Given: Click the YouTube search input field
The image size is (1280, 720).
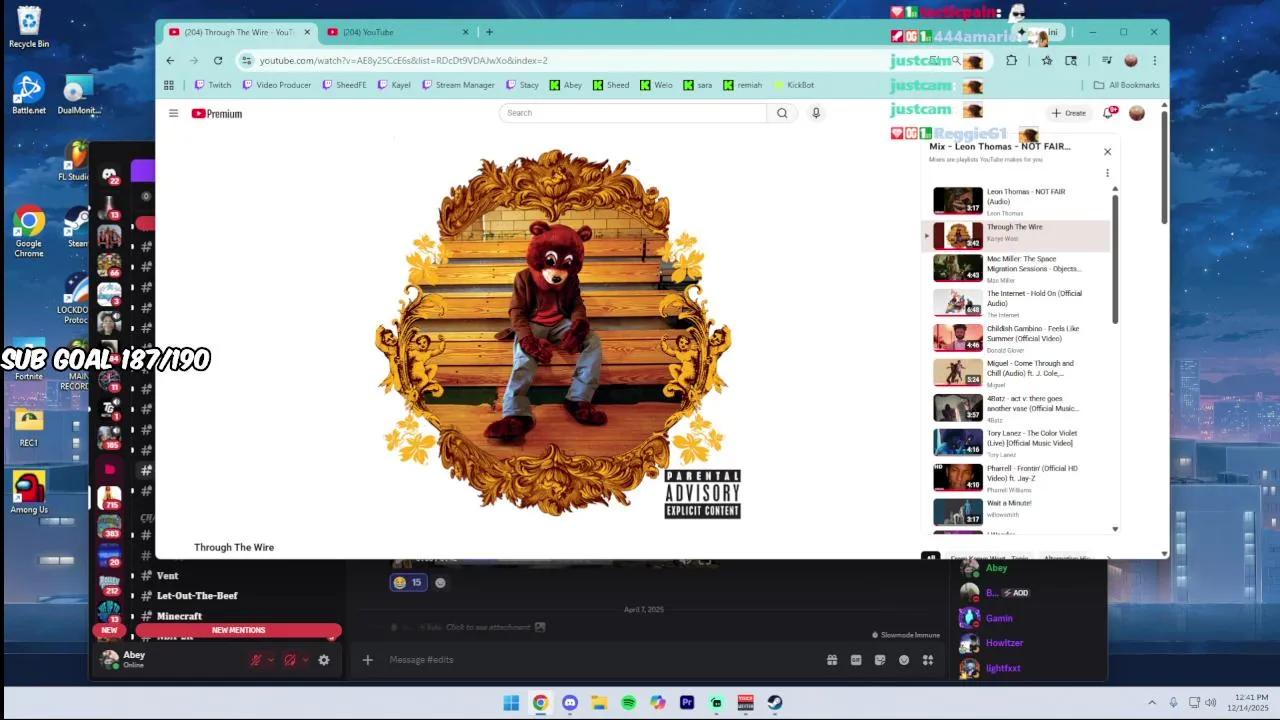Looking at the screenshot, I should coord(634,113).
